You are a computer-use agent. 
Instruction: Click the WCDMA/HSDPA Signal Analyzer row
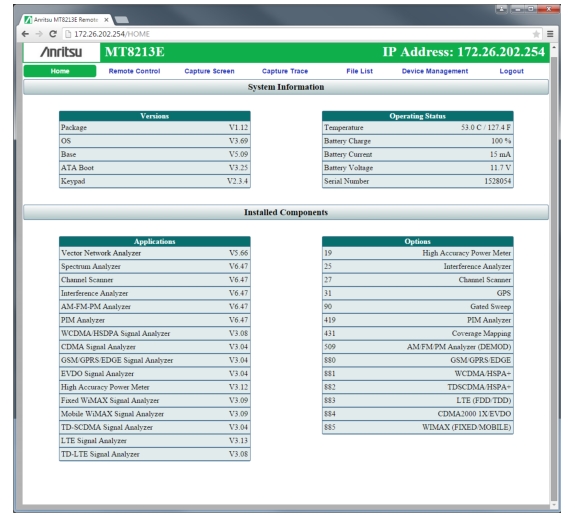155,333
